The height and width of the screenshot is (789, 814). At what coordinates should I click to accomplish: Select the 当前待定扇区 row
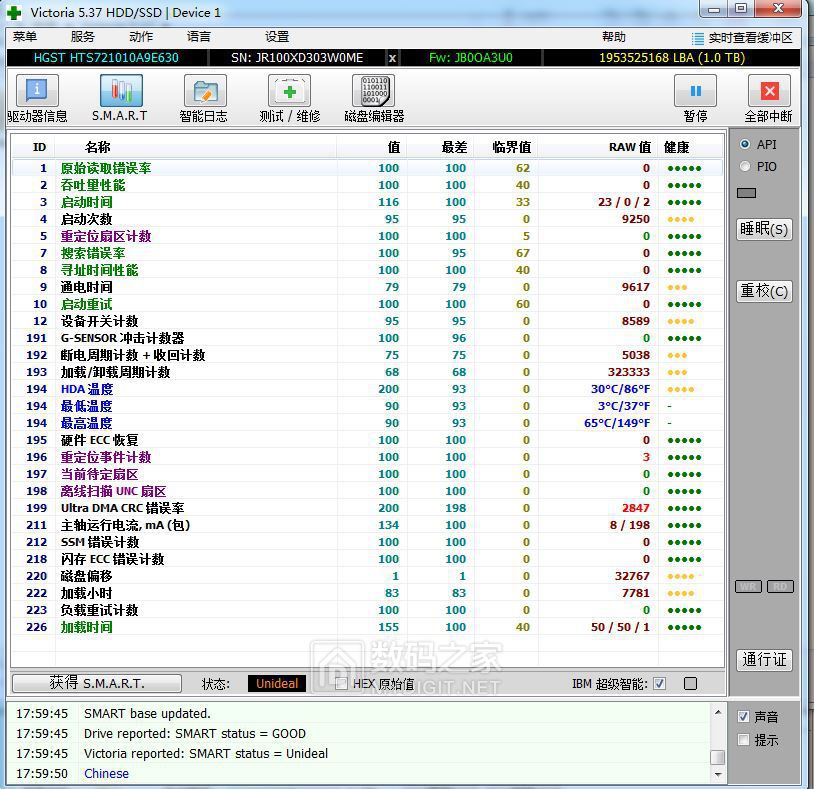click(367, 474)
